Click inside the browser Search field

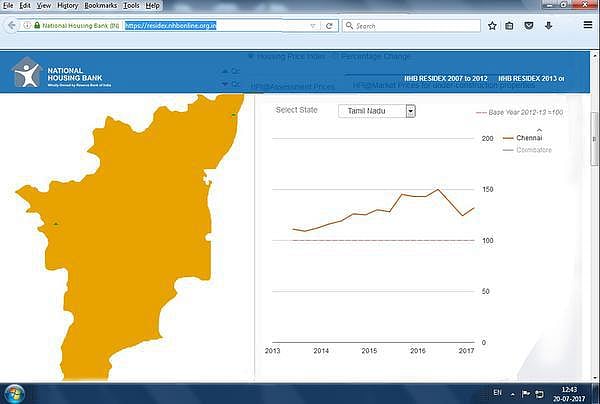[x=410, y=25]
